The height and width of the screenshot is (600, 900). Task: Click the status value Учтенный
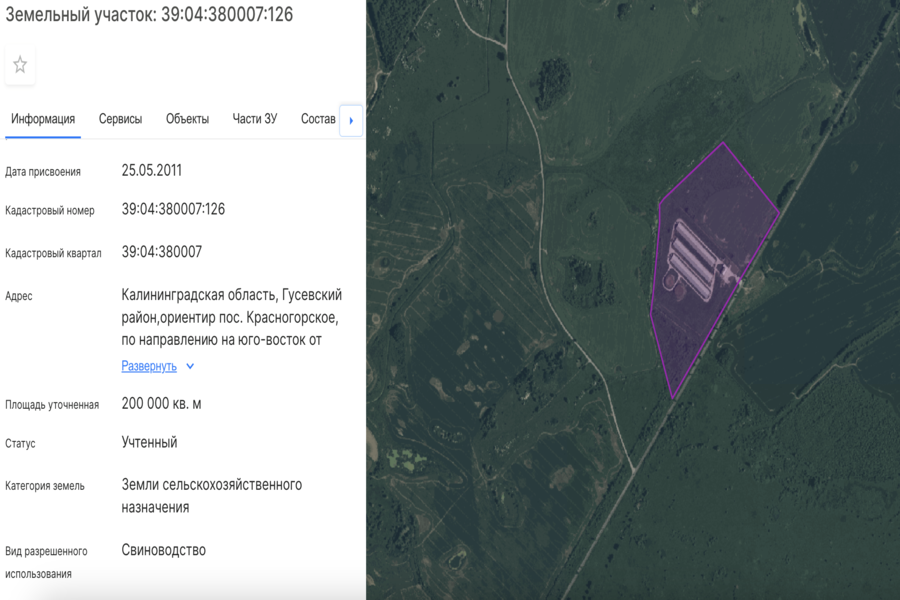pyautogui.click(x=147, y=441)
